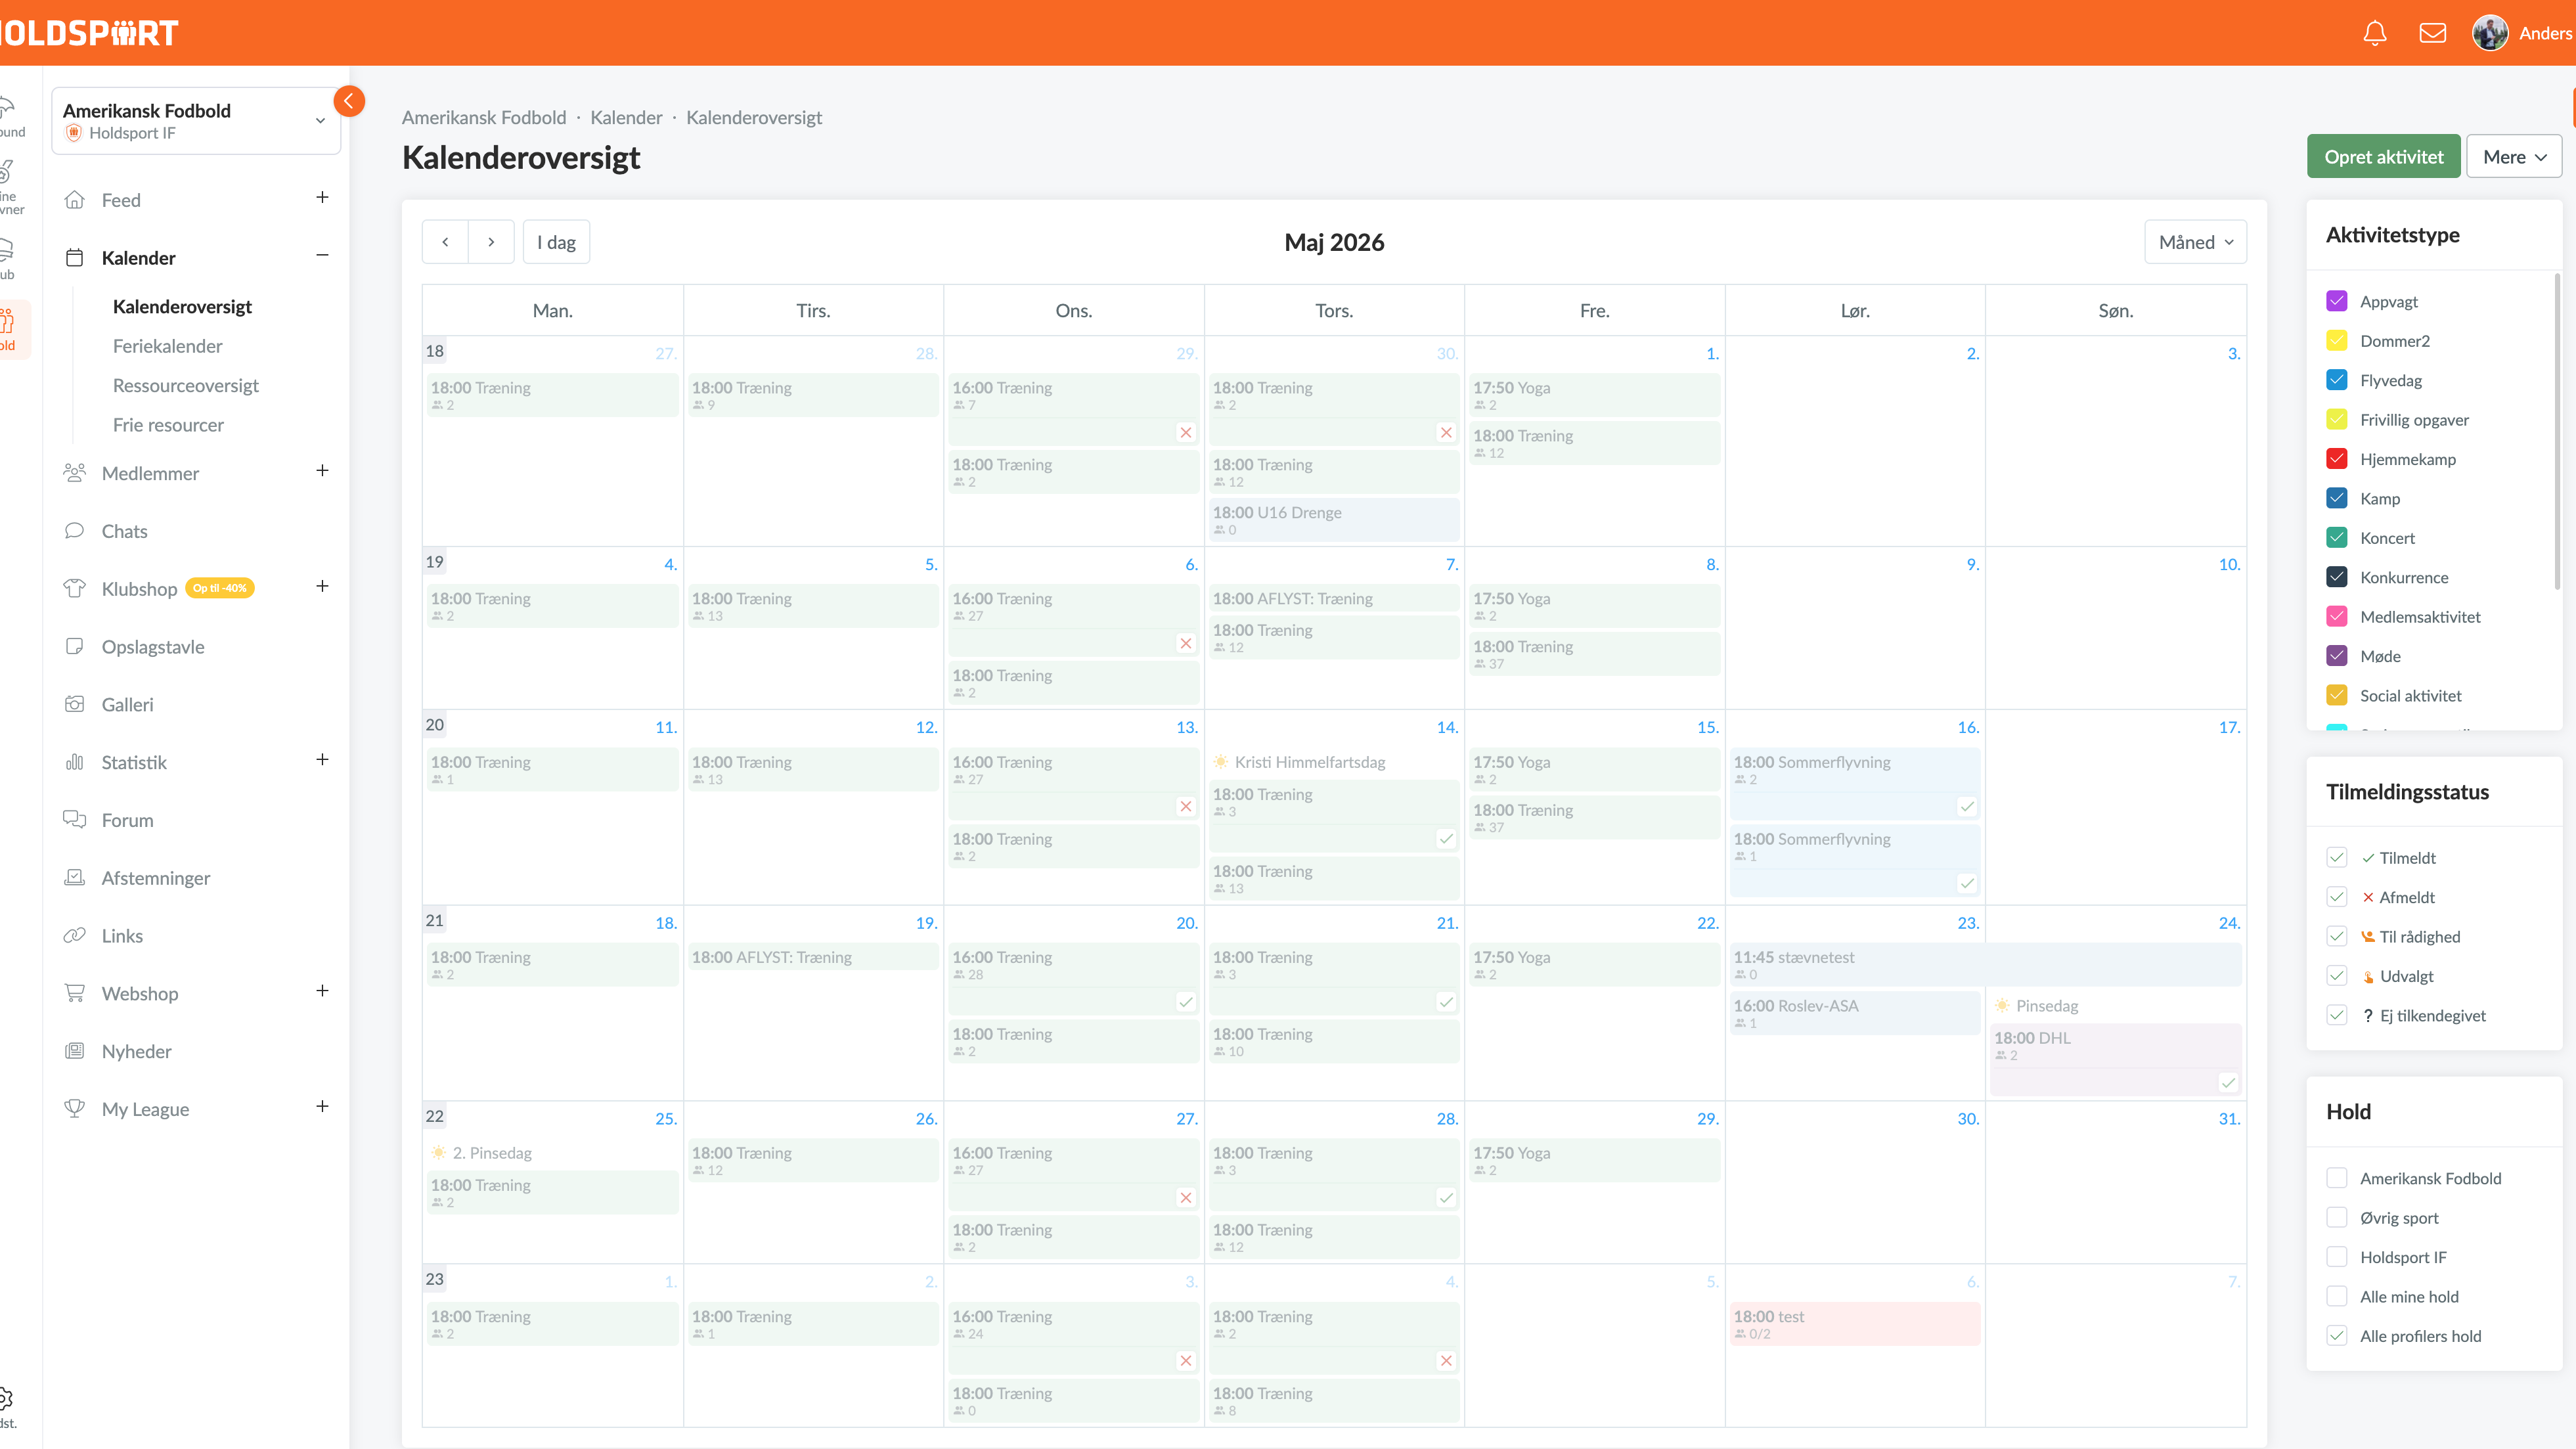The image size is (2576, 1449).
Task: Open the Nyheder menu item
Action: pyautogui.click(x=136, y=1051)
